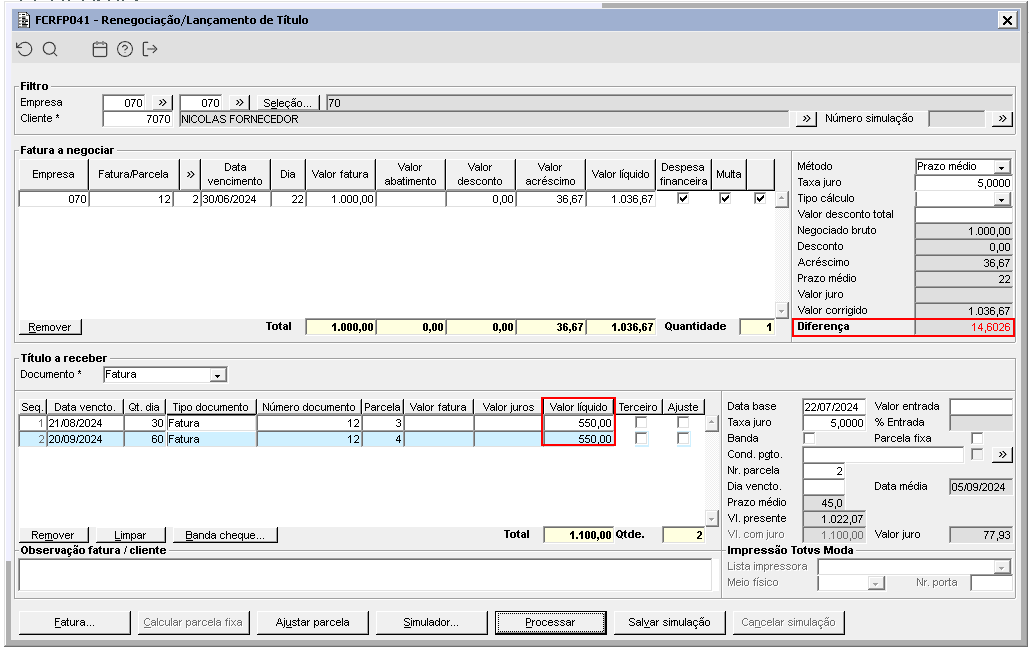Open Banda cheque... dialog
The width and height of the screenshot is (1029, 648).
[x=224, y=535]
